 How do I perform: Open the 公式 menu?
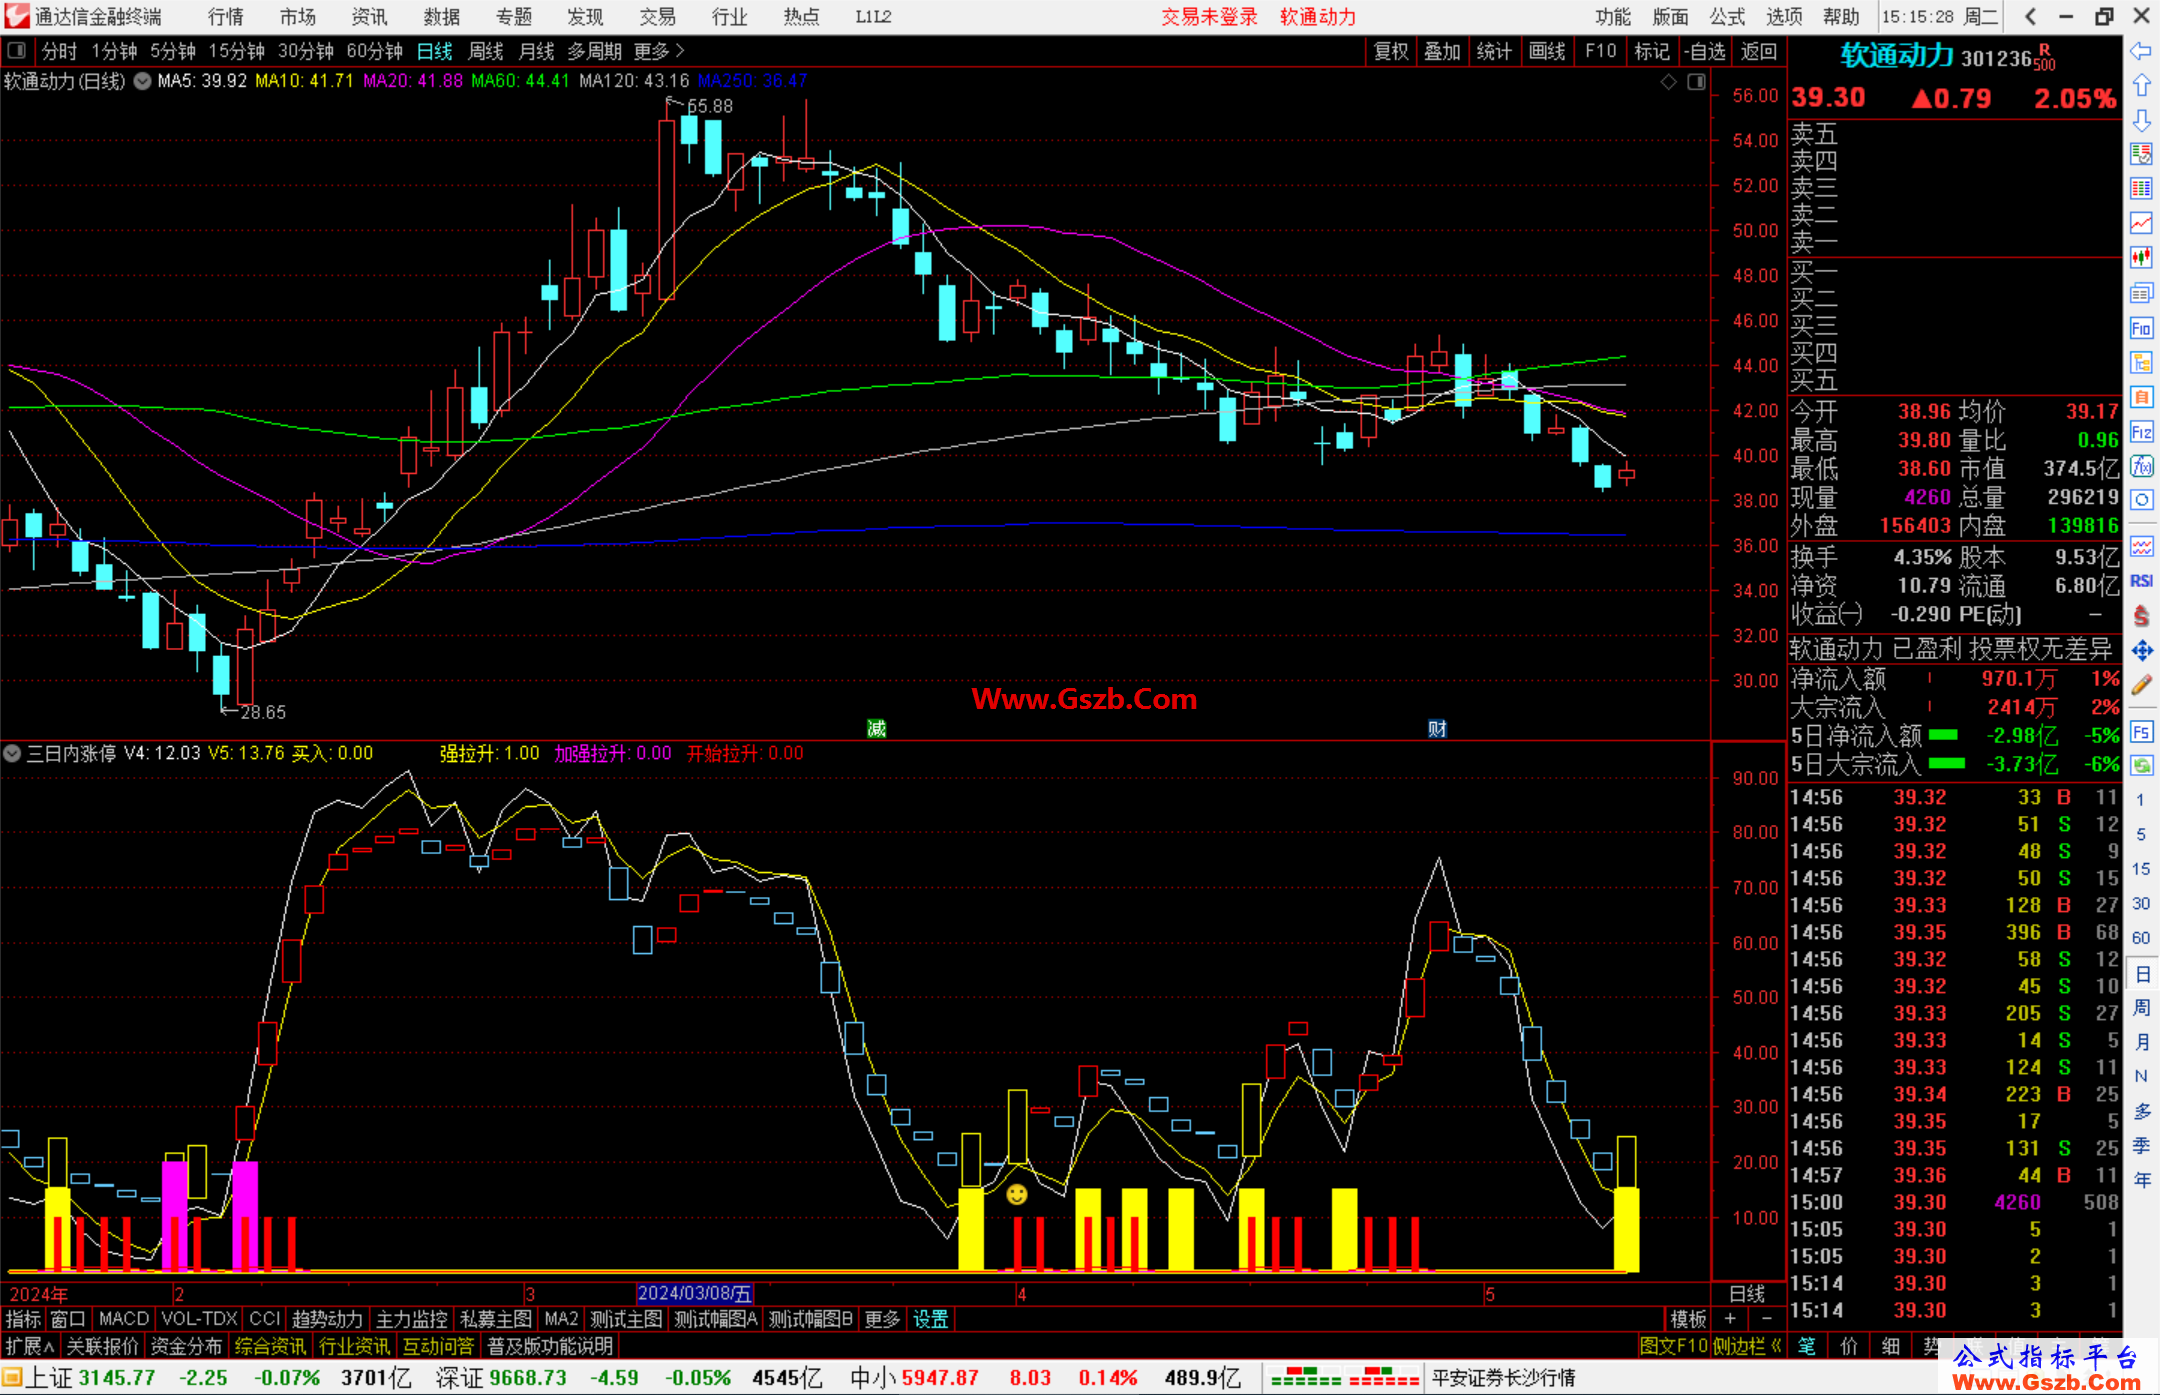tap(1727, 17)
